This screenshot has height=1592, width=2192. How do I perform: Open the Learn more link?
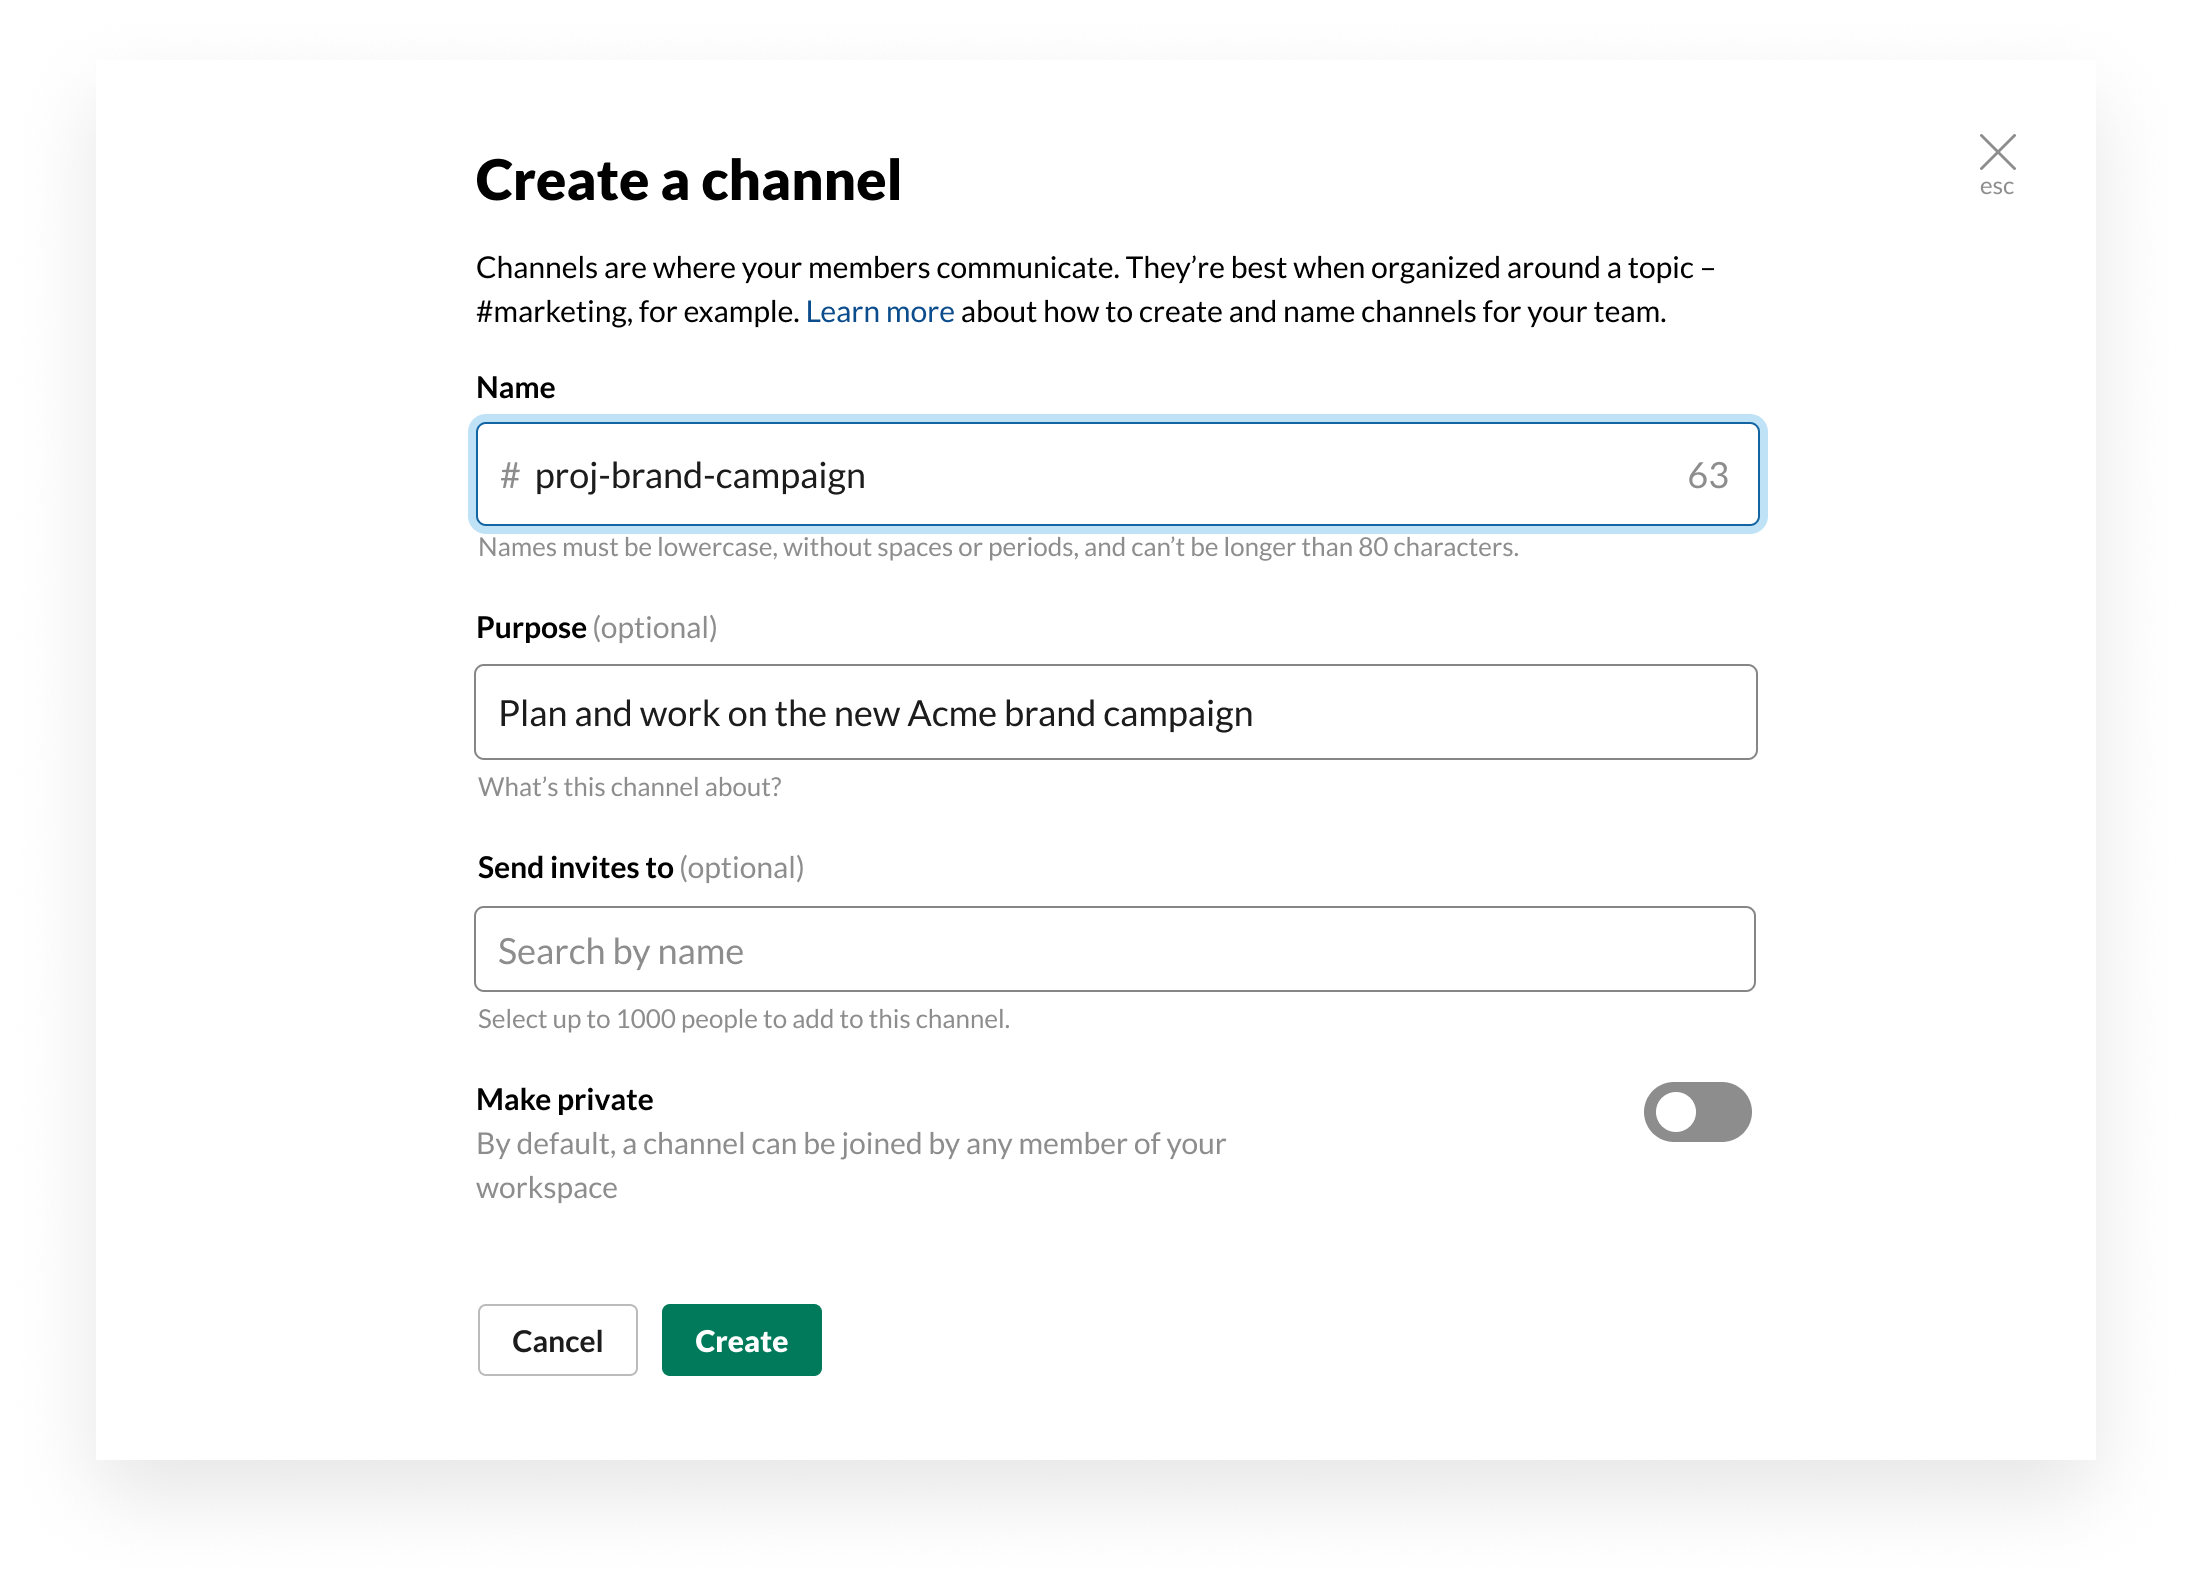point(879,312)
